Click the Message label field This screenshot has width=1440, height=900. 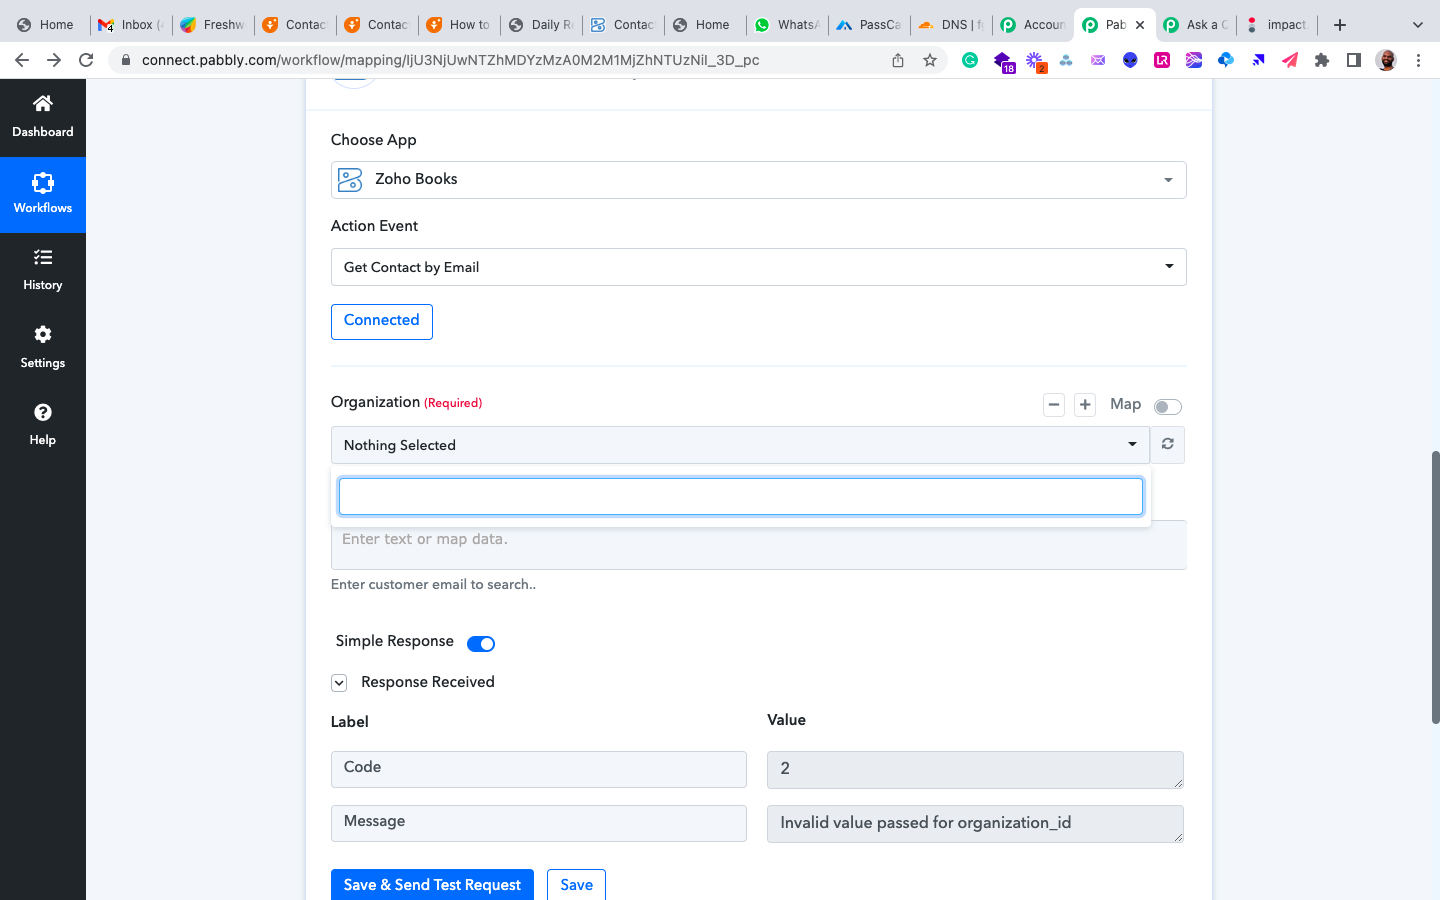coord(539,823)
